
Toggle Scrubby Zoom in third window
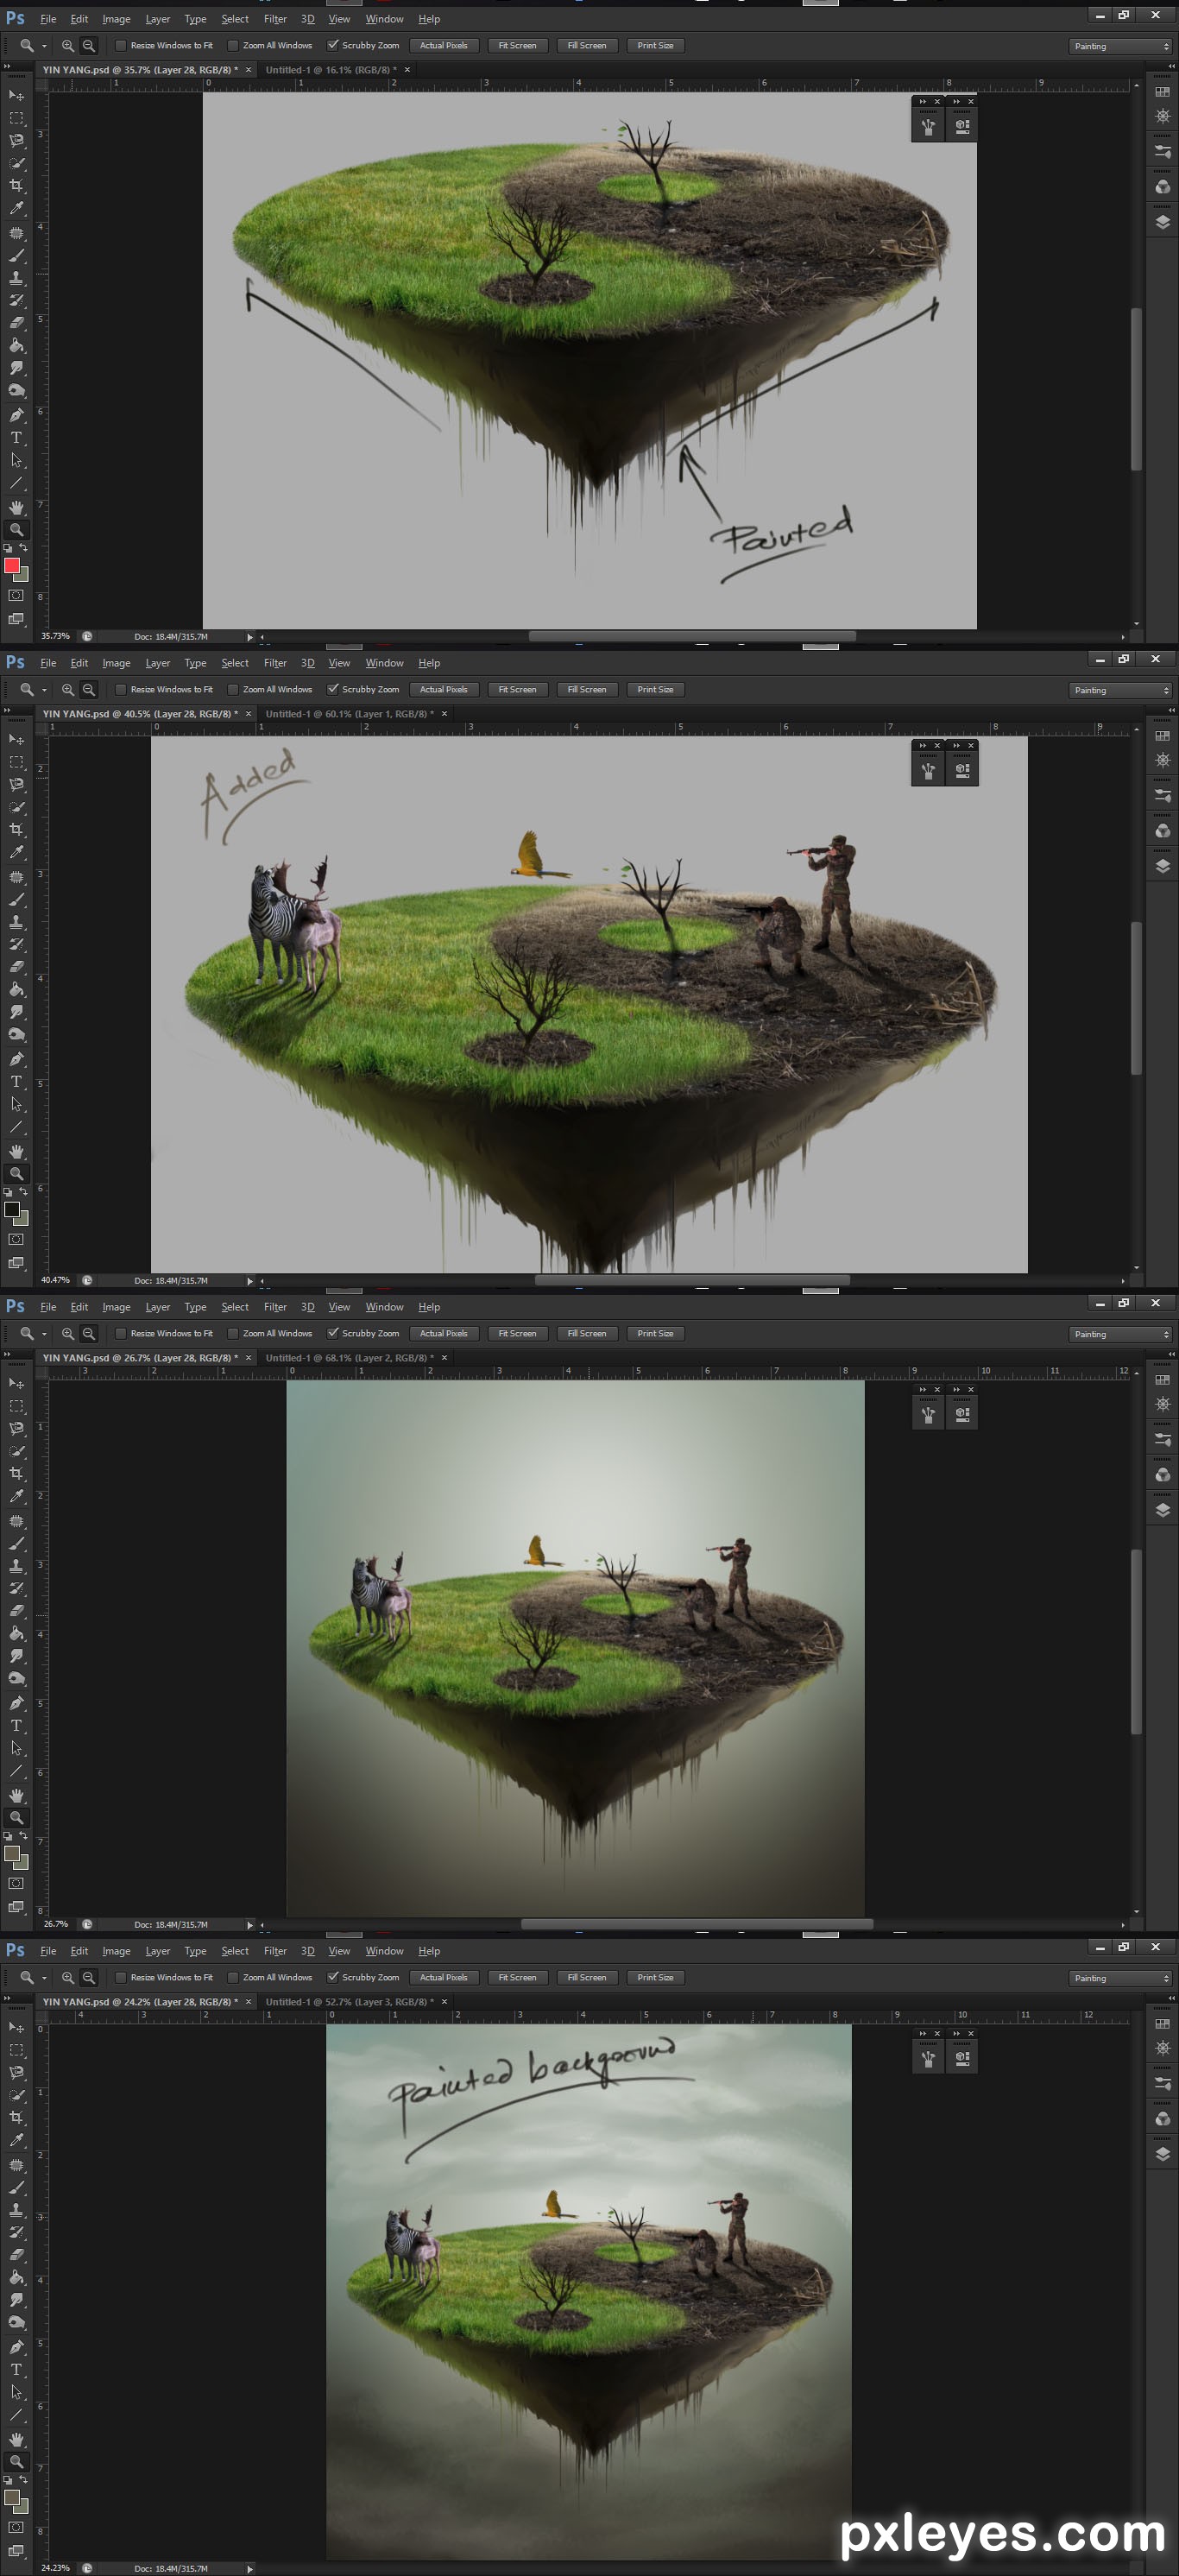(x=333, y=1334)
